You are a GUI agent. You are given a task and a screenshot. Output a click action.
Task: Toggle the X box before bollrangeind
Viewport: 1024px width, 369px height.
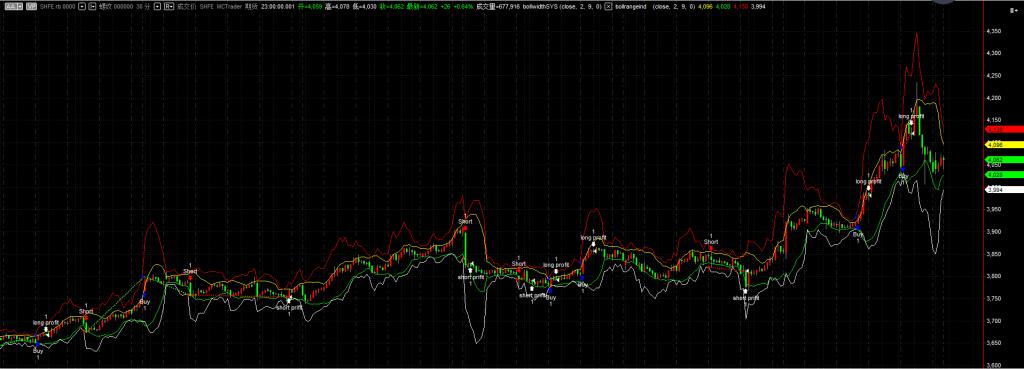609,7
